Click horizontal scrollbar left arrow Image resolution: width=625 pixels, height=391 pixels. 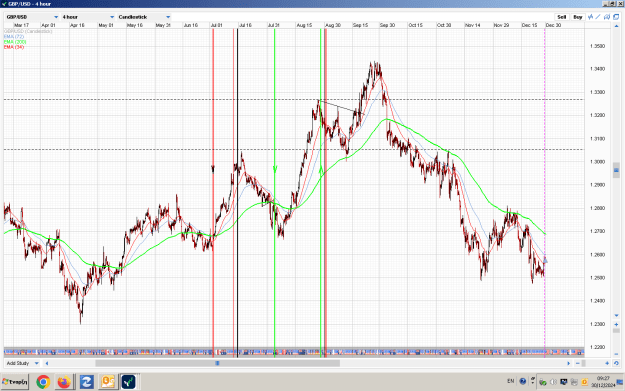(x=47, y=363)
